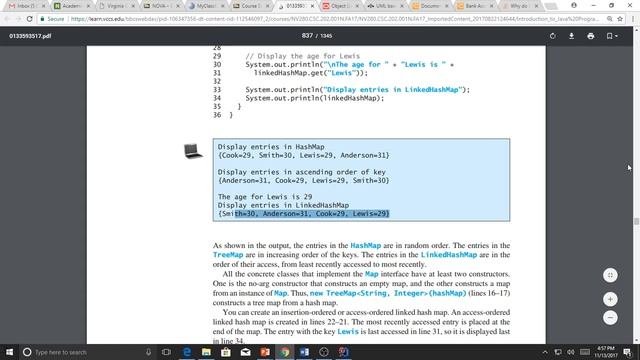
Task: Print the PDF document
Action: point(591,36)
